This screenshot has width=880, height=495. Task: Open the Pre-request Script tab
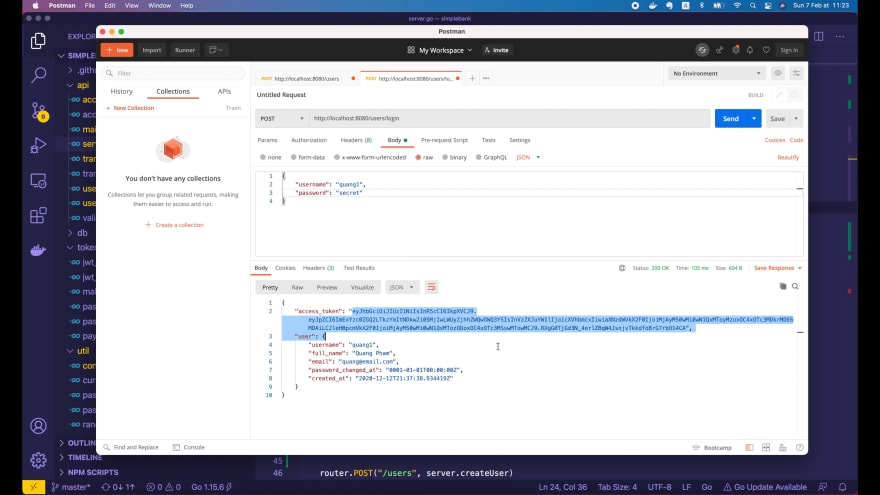[x=444, y=140]
